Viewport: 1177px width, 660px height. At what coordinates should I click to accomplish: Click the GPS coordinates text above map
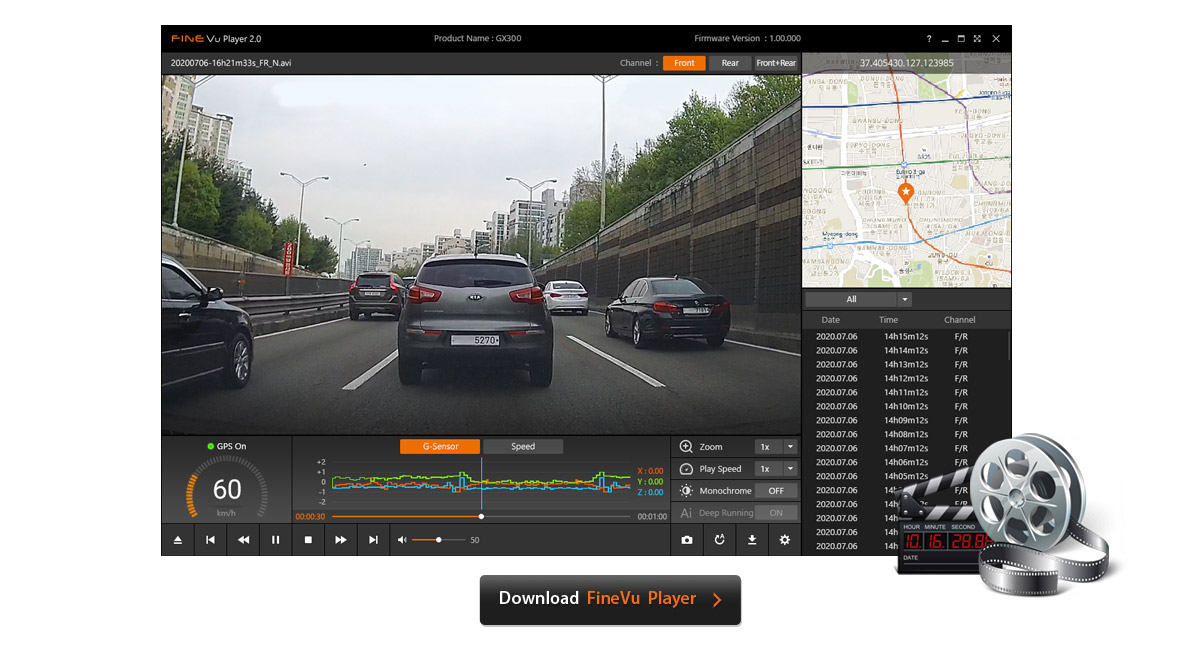pos(907,63)
